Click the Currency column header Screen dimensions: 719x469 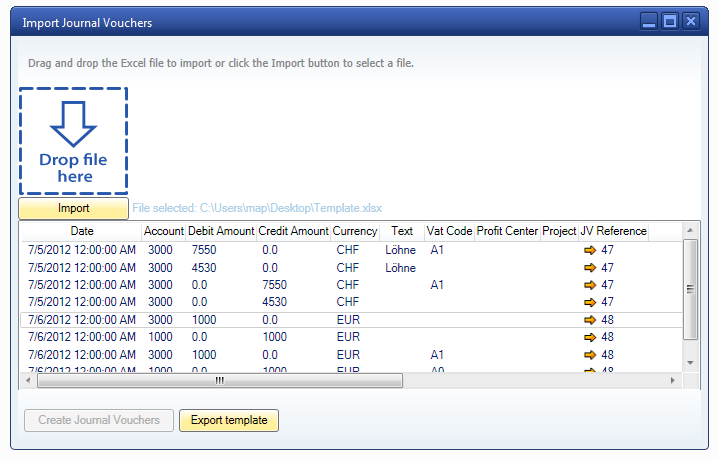[x=355, y=231]
